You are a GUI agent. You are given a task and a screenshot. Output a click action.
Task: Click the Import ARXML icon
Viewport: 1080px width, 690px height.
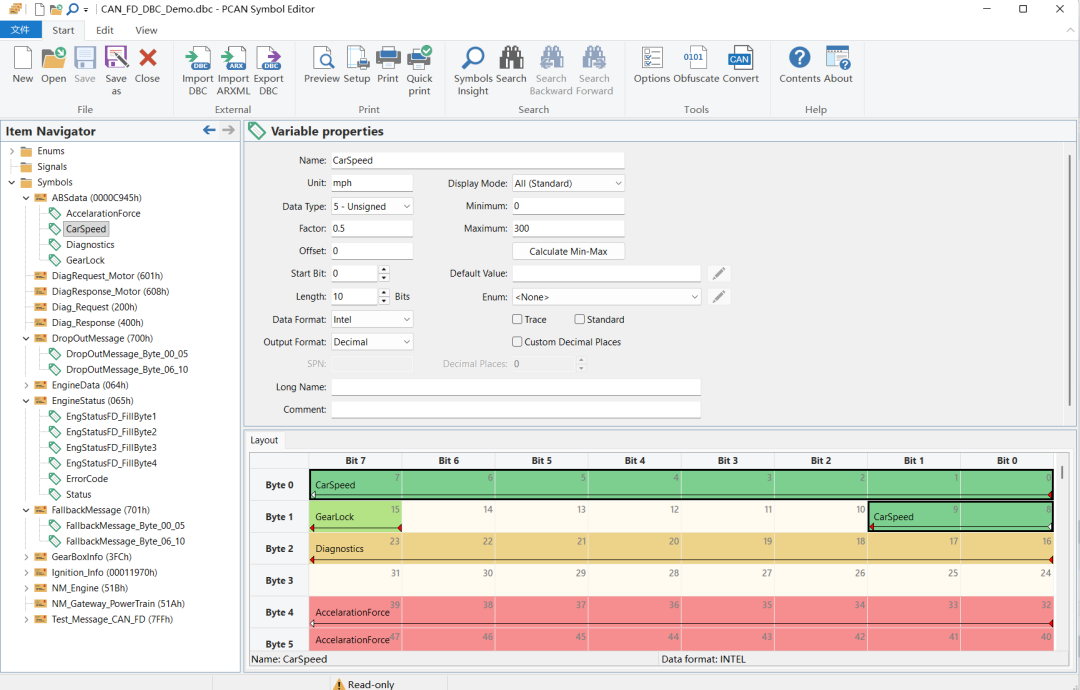[234, 63]
